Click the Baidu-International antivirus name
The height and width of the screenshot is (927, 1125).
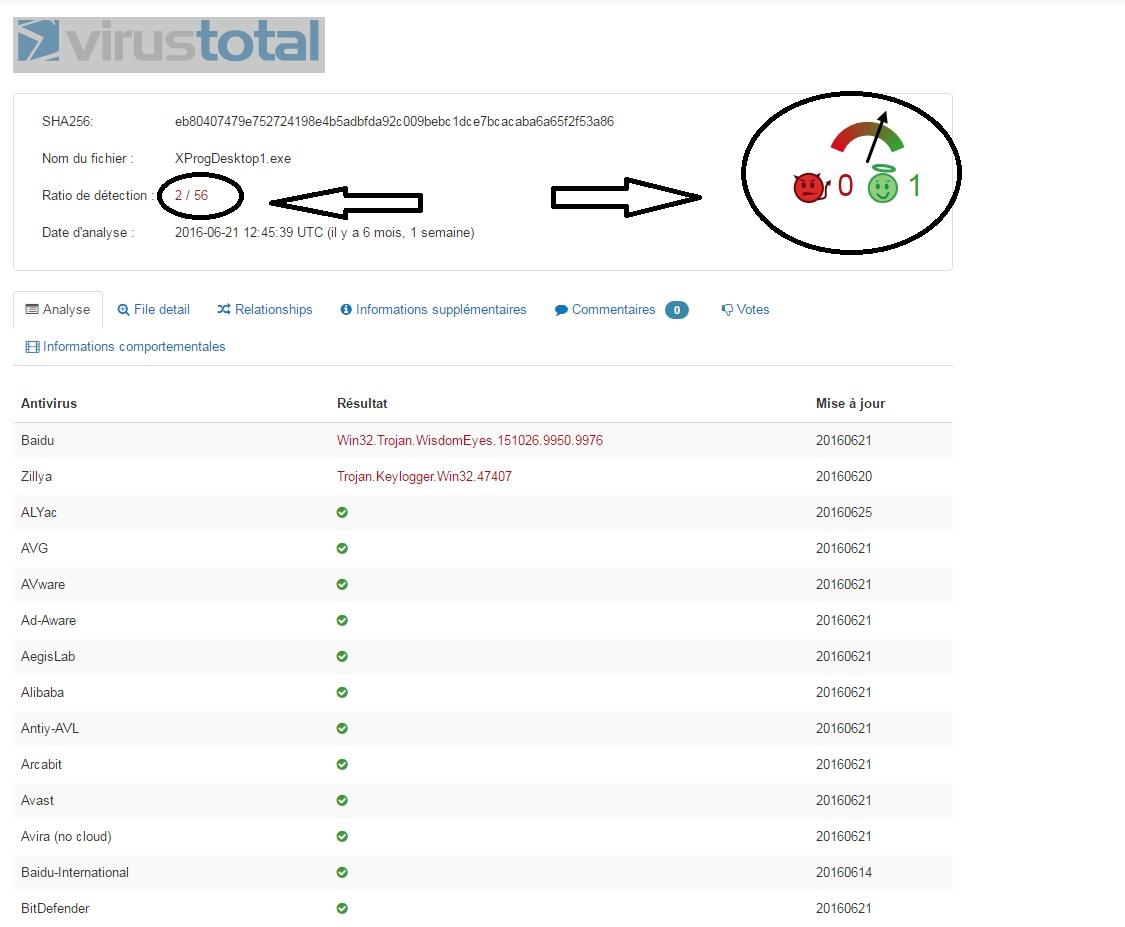[x=75, y=872]
